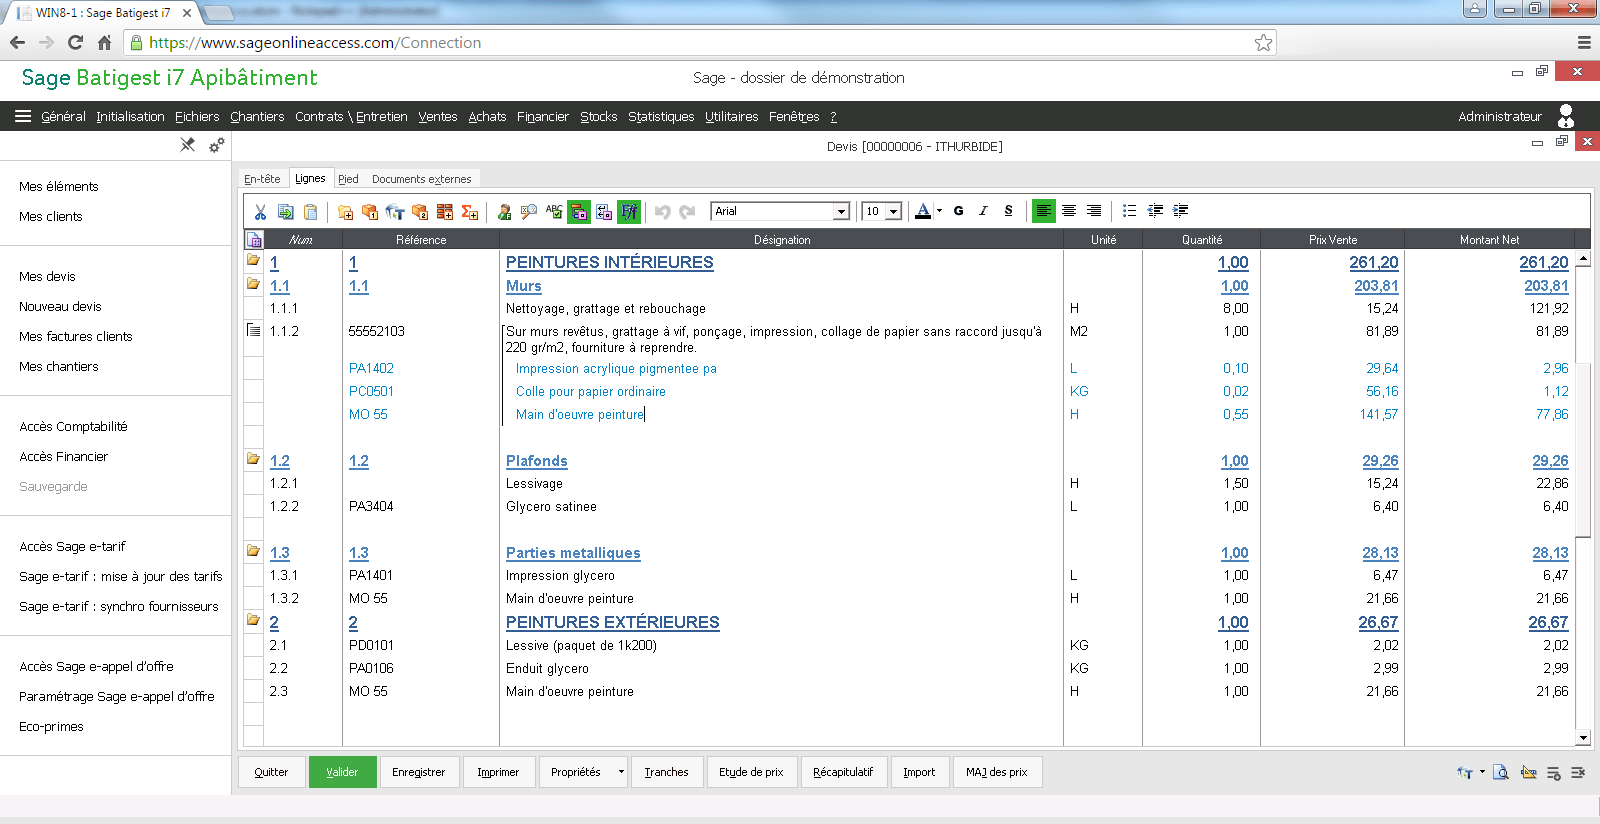This screenshot has height=824, width=1600.
Task: Open the Statistiques menu
Action: (x=661, y=117)
